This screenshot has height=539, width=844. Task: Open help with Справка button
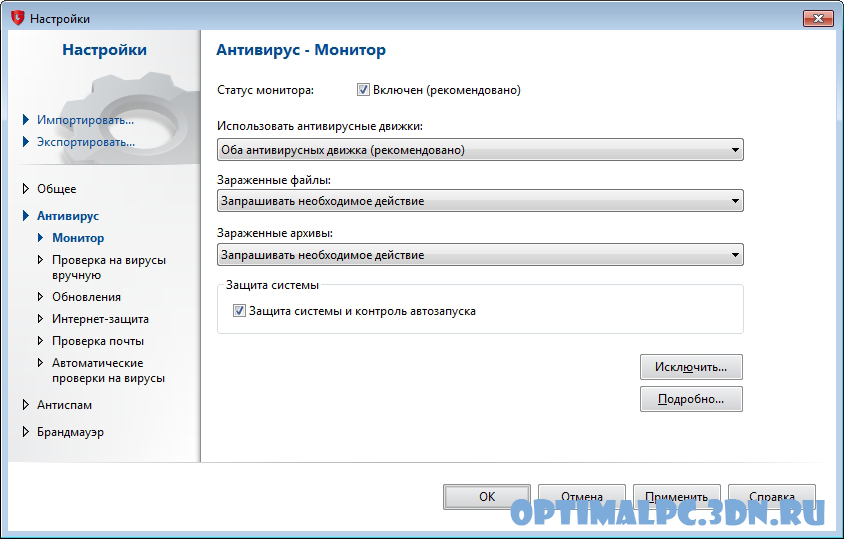(772, 496)
